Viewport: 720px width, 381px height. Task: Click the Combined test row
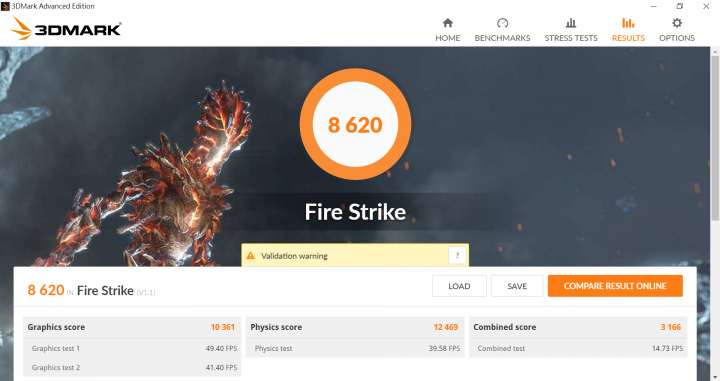click(578, 348)
